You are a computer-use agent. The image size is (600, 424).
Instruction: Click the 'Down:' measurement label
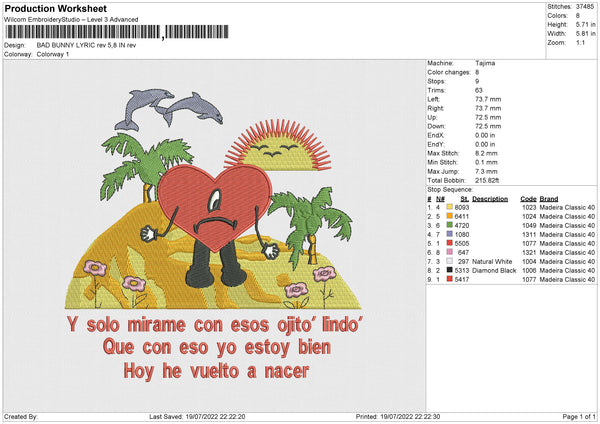(x=436, y=126)
